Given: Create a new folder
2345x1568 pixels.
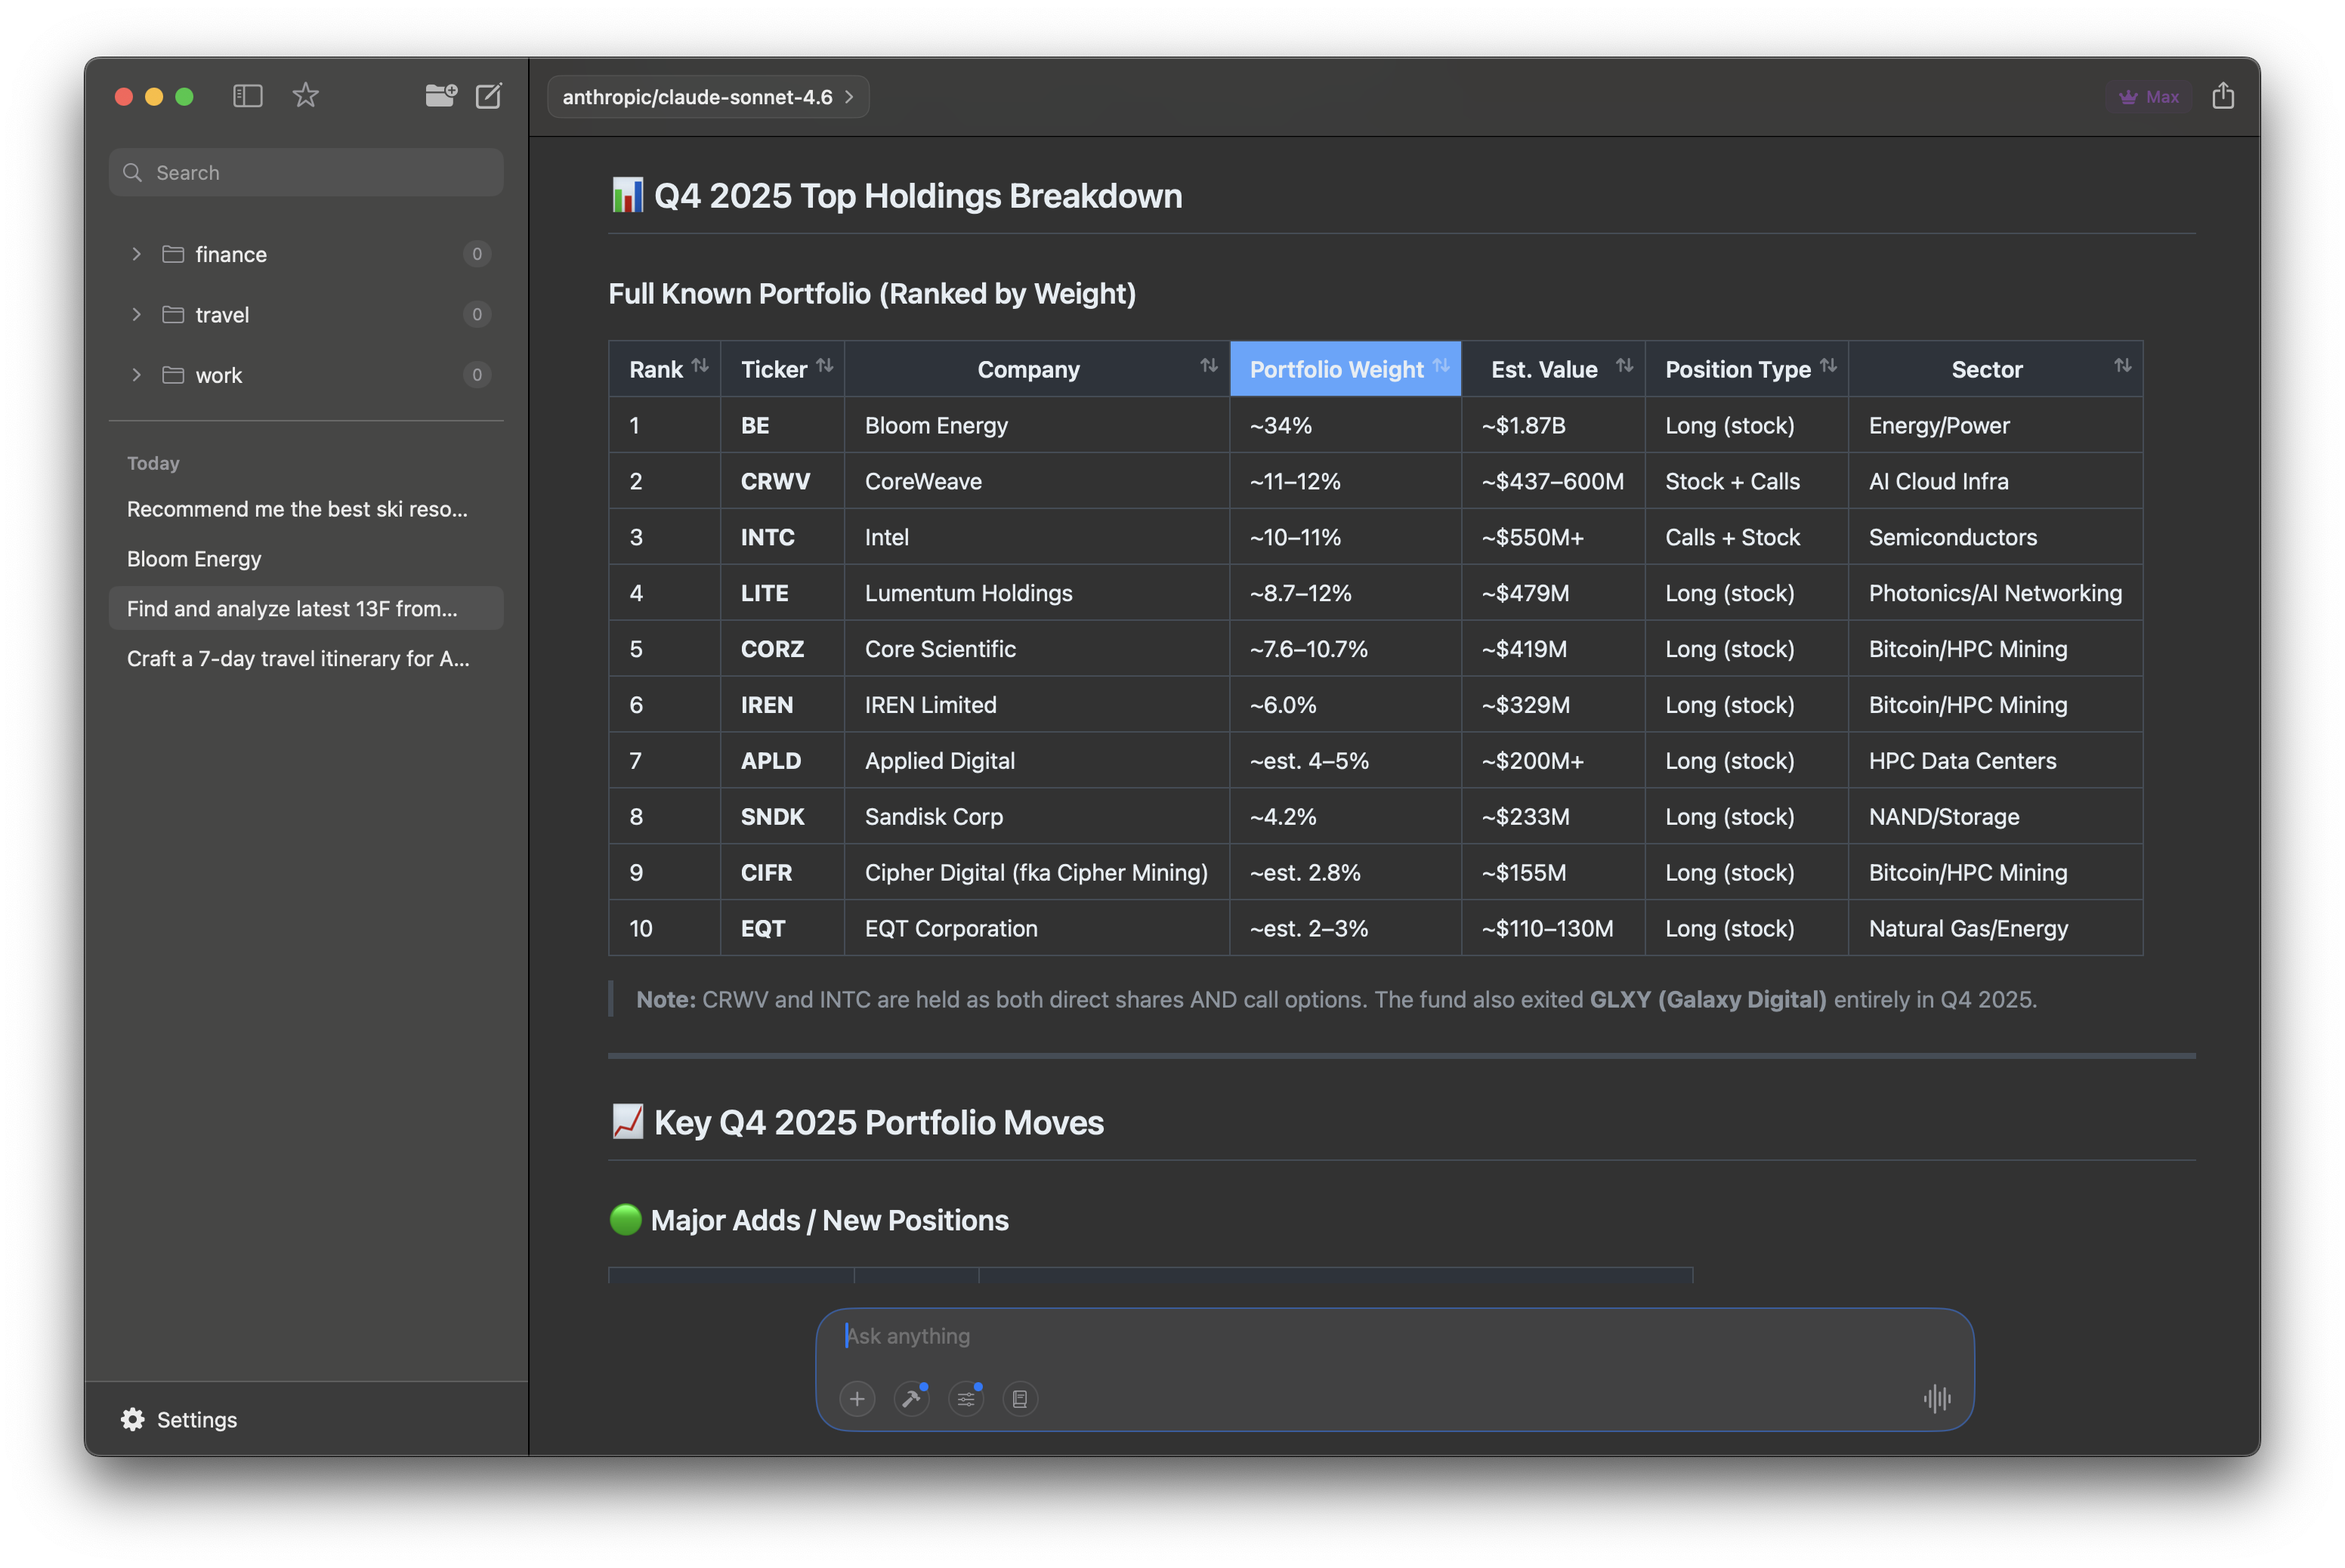Looking at the screenshot, I should (440, 96).
